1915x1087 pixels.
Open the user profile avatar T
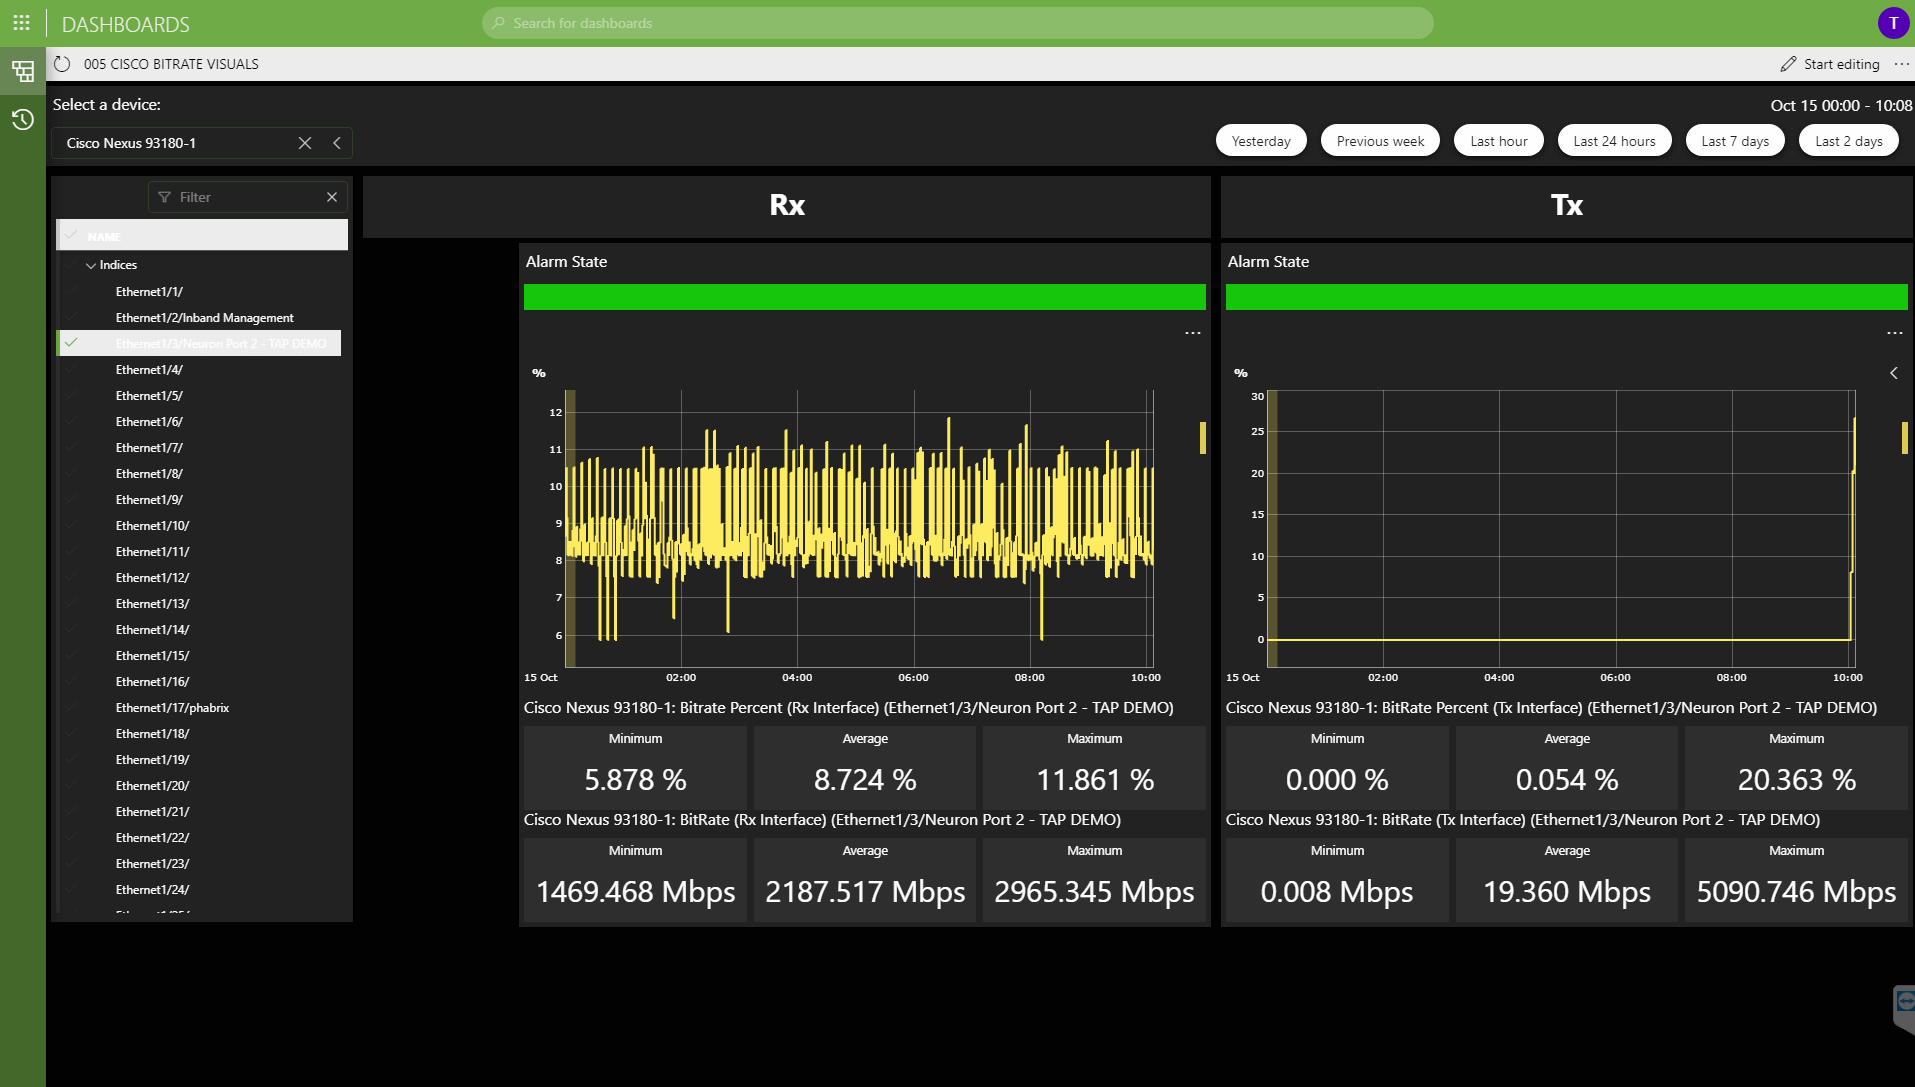1893,23
